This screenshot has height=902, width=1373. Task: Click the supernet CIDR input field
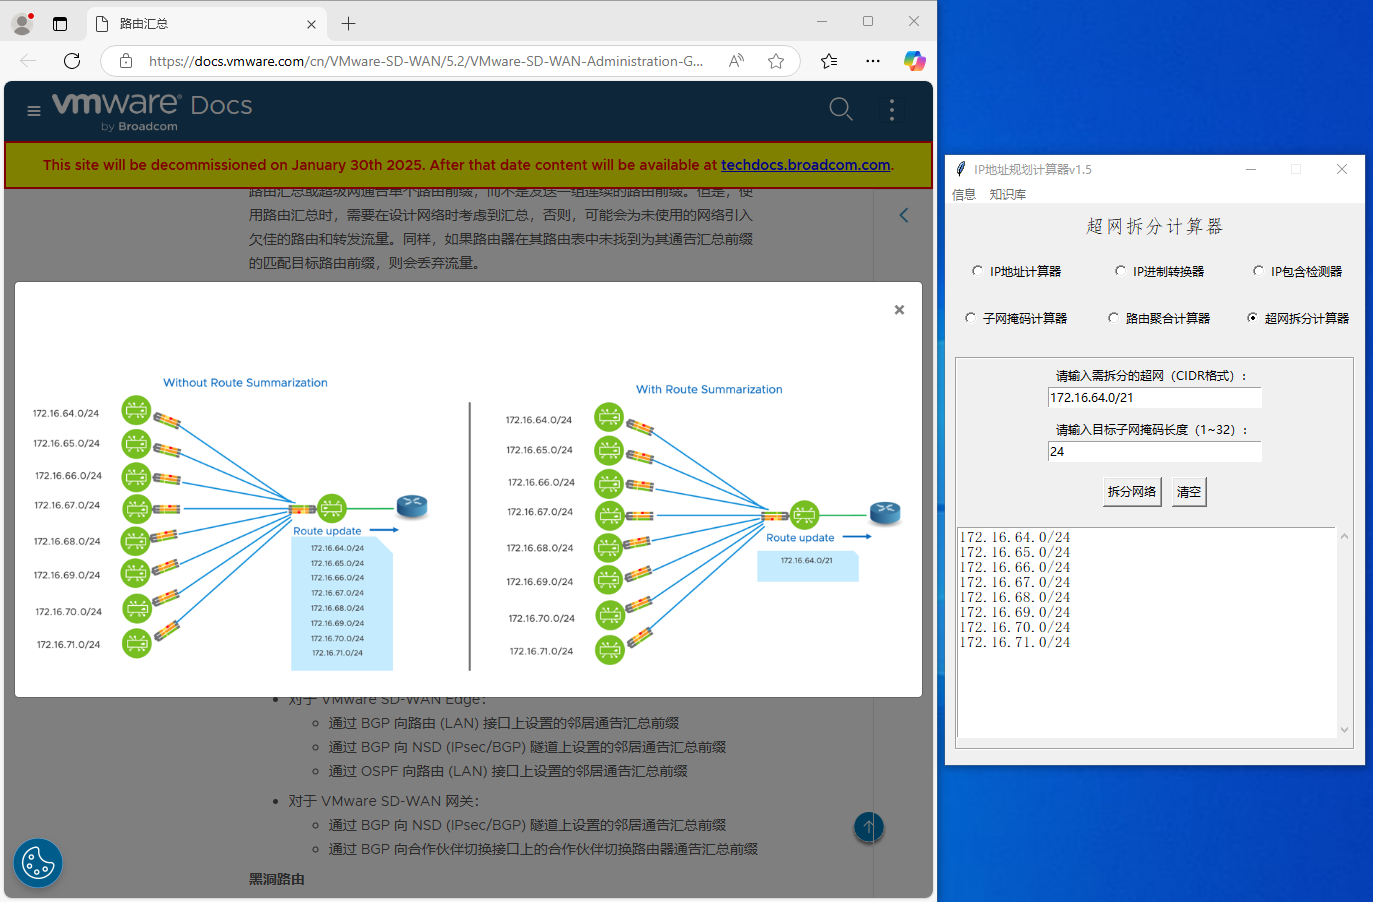click(x=1154, y=397)
